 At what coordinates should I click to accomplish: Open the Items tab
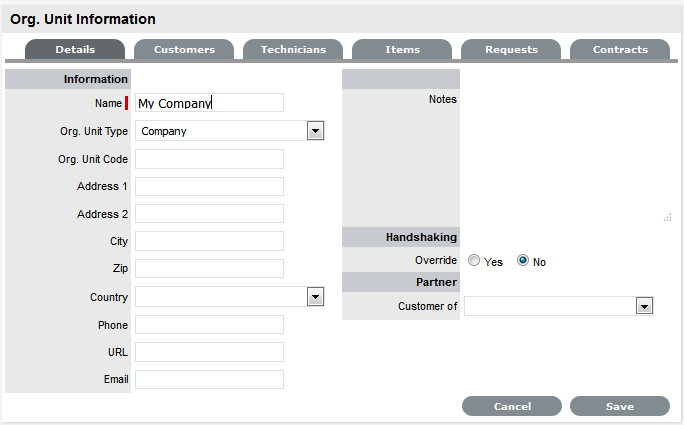point(402,49)
